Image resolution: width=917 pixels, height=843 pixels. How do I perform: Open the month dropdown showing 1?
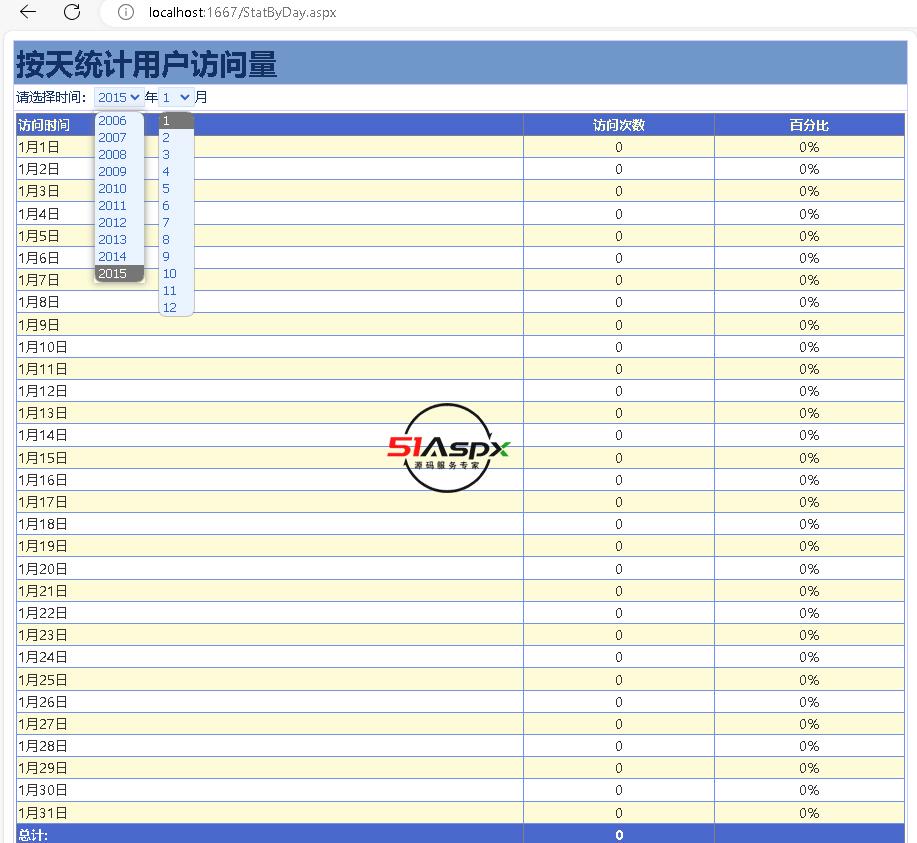tap(176, 97)
